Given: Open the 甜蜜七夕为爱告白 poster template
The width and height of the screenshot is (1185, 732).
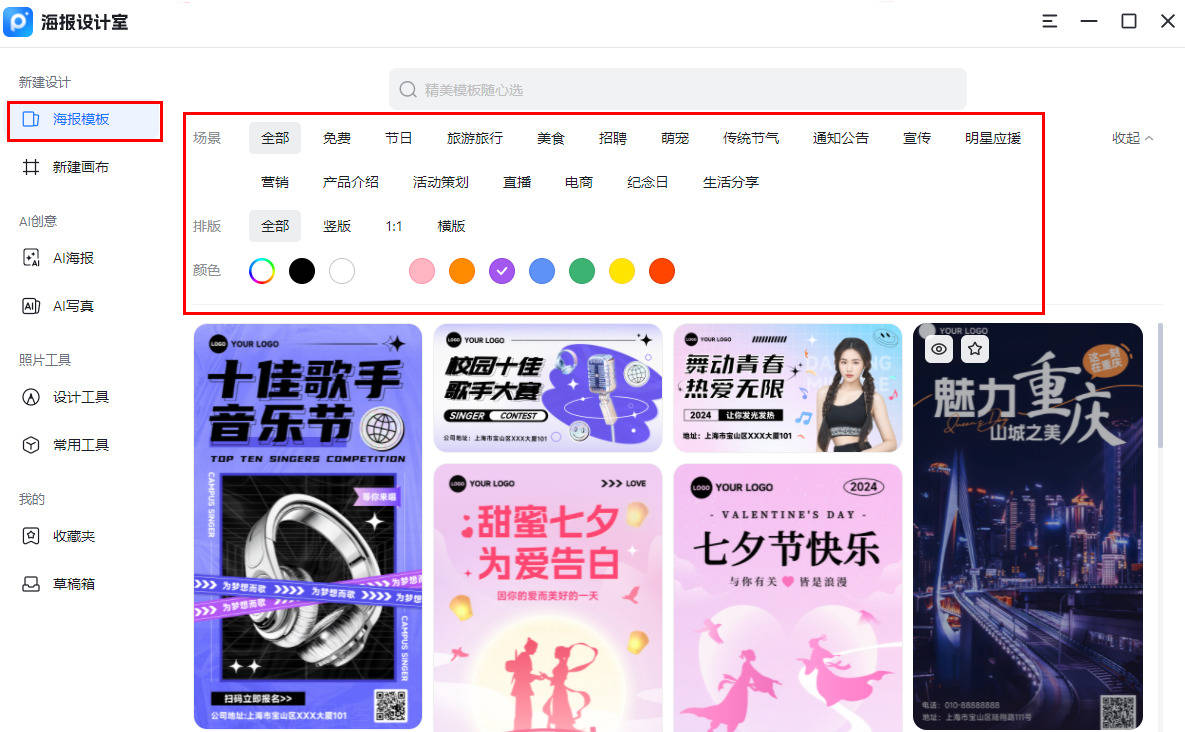Looking at the screenshot, I should (548, 598).
